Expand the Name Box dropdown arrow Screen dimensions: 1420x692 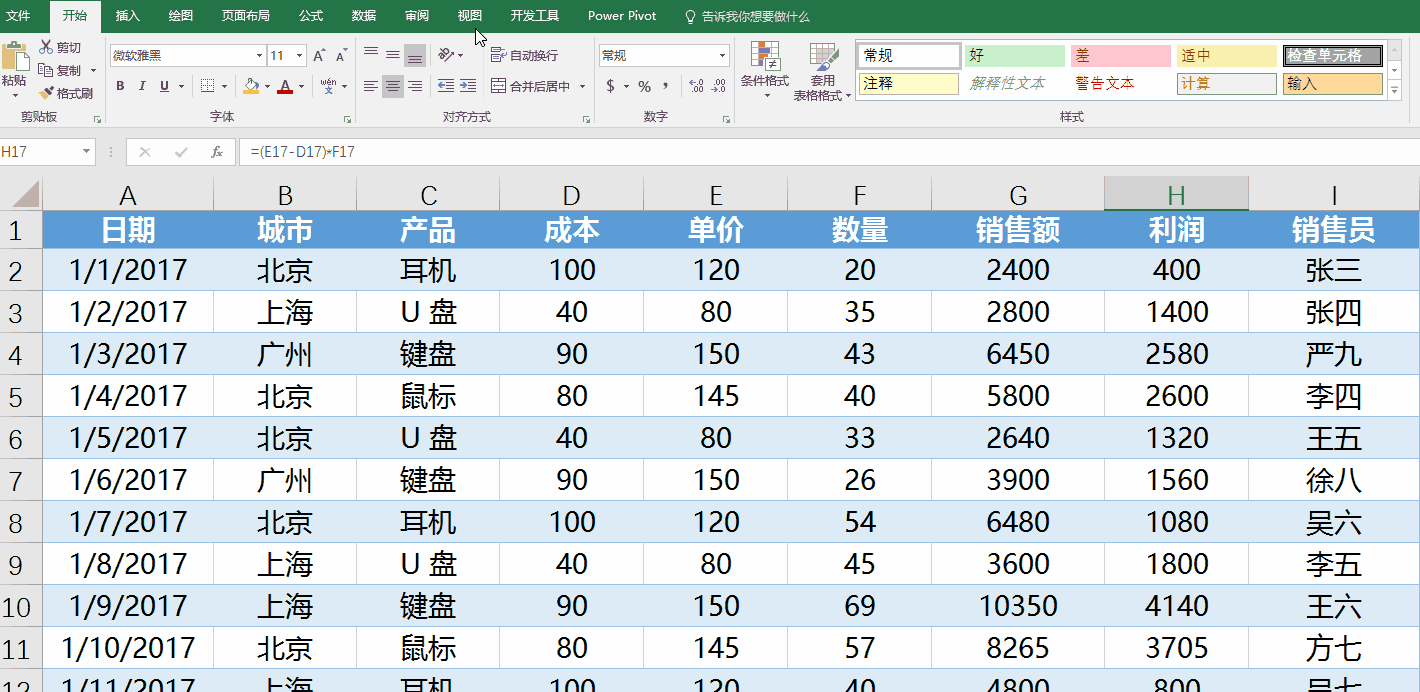86,152
